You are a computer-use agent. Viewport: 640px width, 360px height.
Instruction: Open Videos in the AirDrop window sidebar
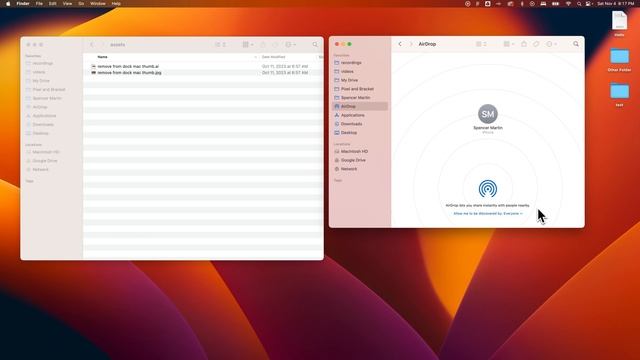pyautogui.click(x=360, y=71)
